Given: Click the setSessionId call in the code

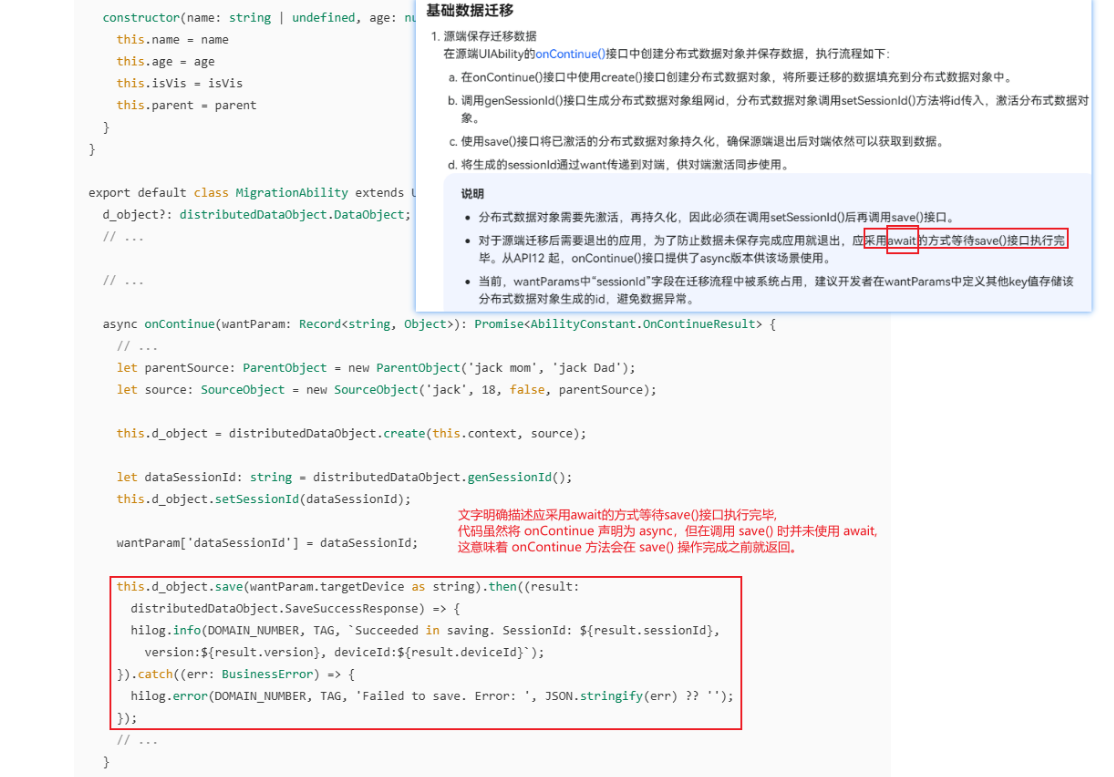Looking at the screenshot, I should point(256,499).
